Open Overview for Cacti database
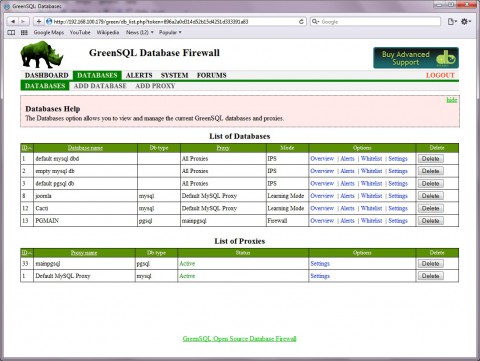 click(x=322, y=208)
